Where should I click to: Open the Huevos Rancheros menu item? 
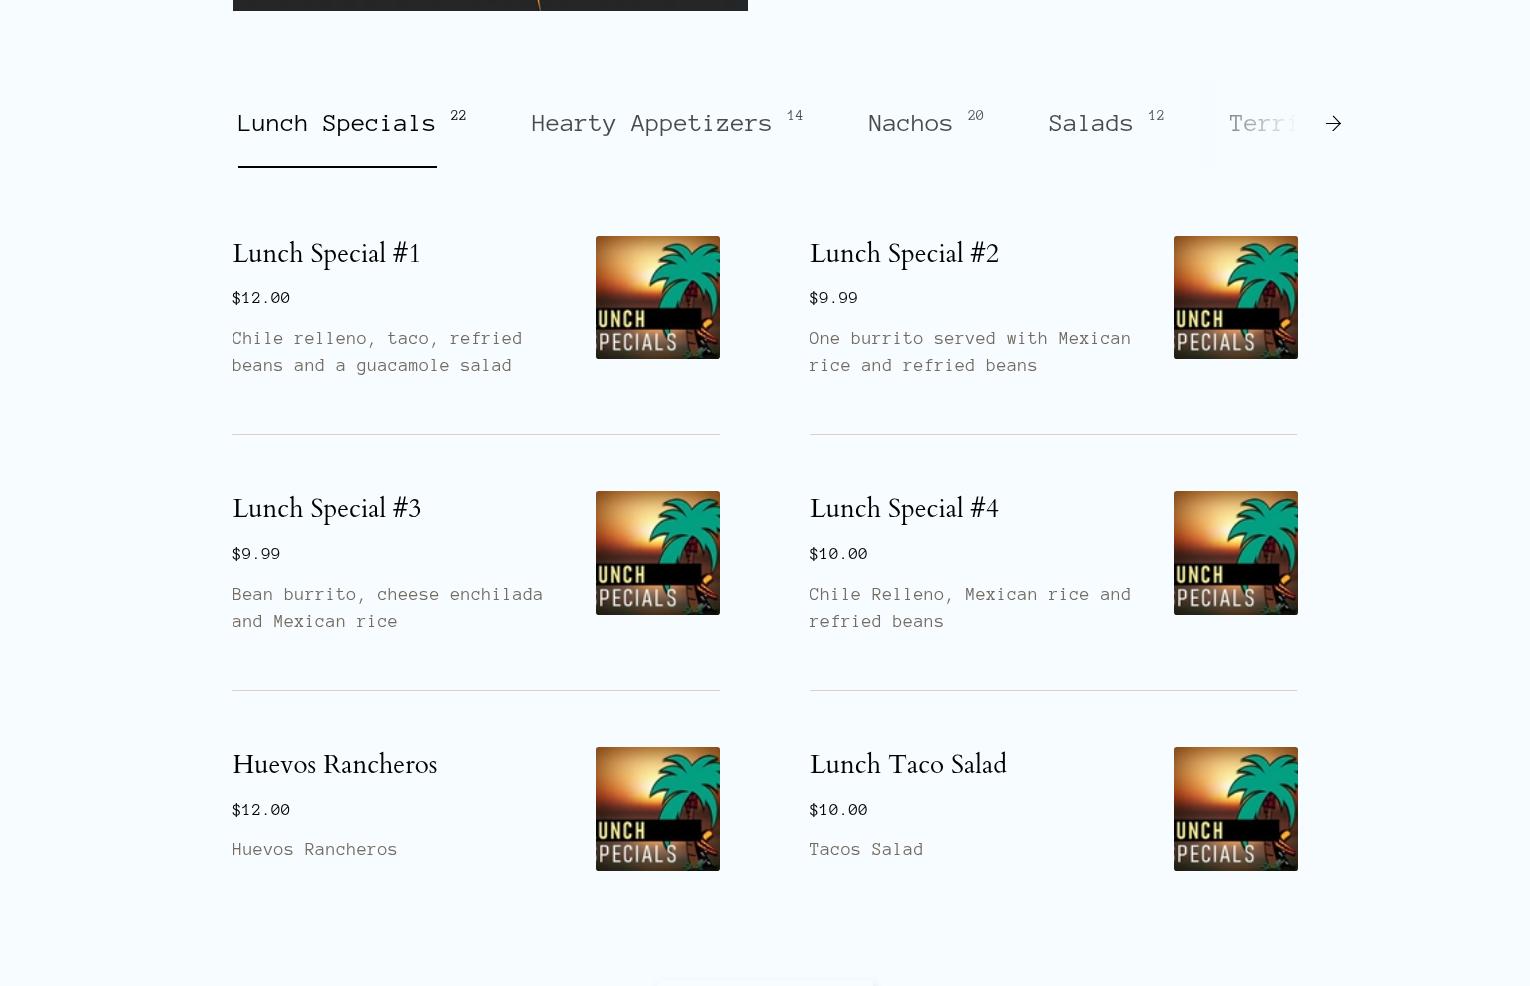tap(334, 765)
